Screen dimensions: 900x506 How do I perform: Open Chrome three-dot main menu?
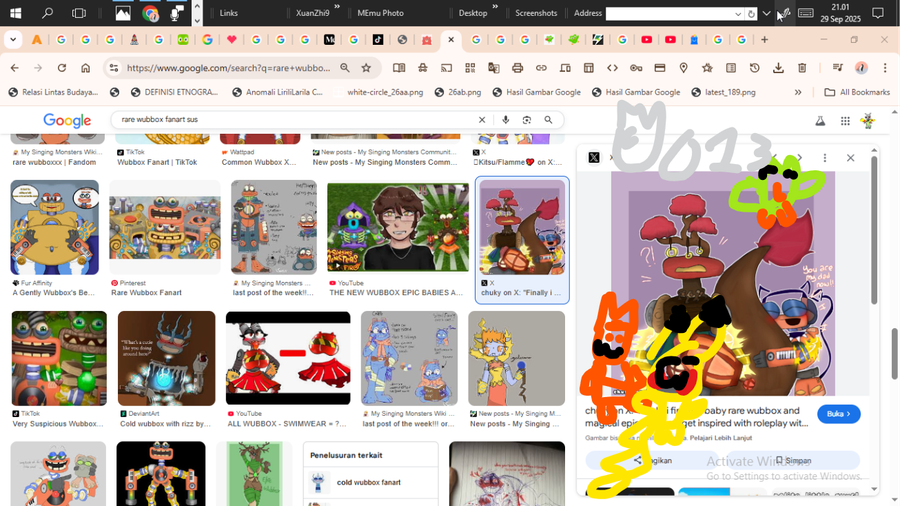[x=885, y=68]
